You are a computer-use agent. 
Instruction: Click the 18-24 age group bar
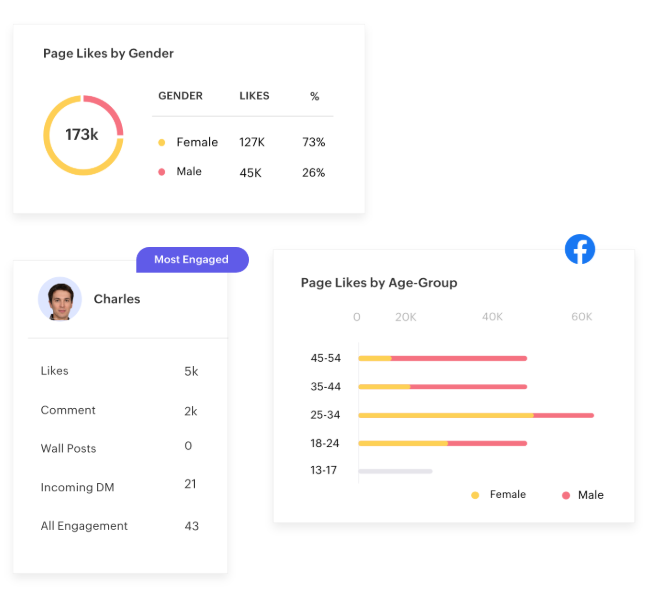[442, 443]
